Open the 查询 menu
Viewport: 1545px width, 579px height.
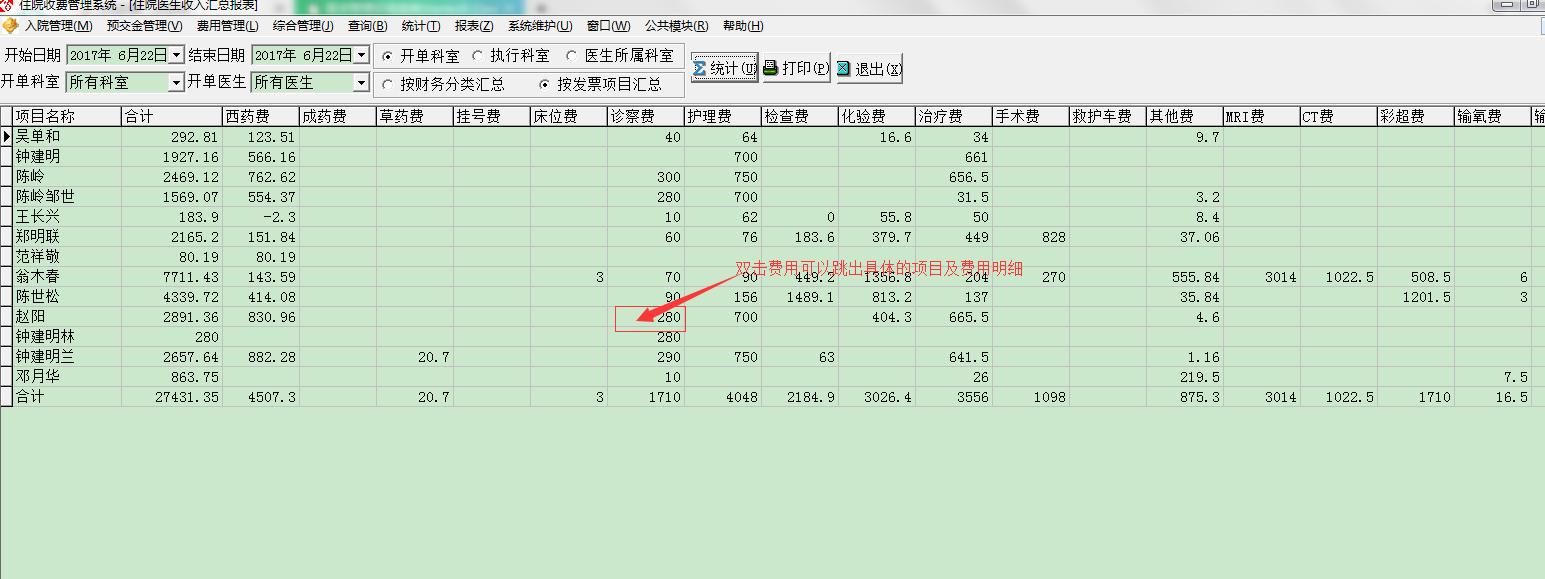coord(367,26)
